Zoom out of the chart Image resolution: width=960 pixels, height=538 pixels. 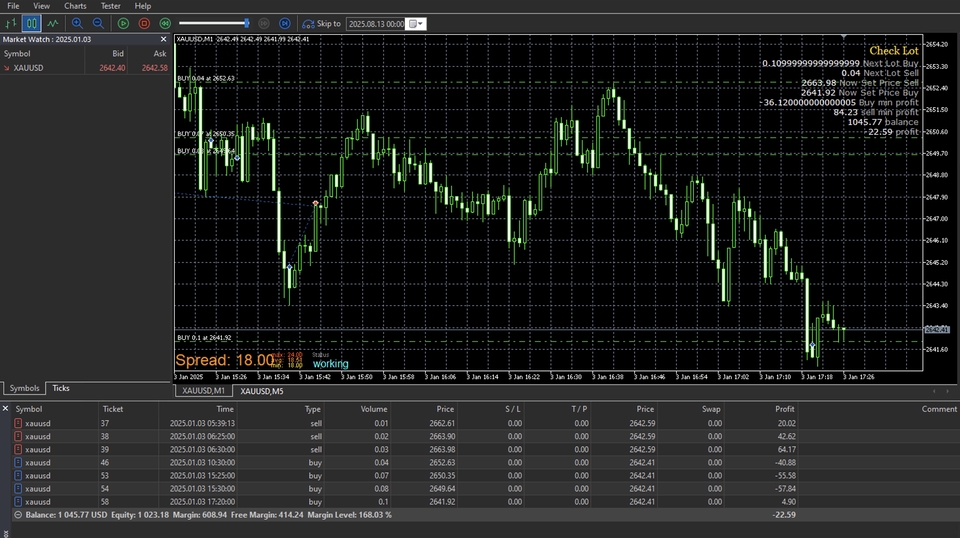[98, 22]
